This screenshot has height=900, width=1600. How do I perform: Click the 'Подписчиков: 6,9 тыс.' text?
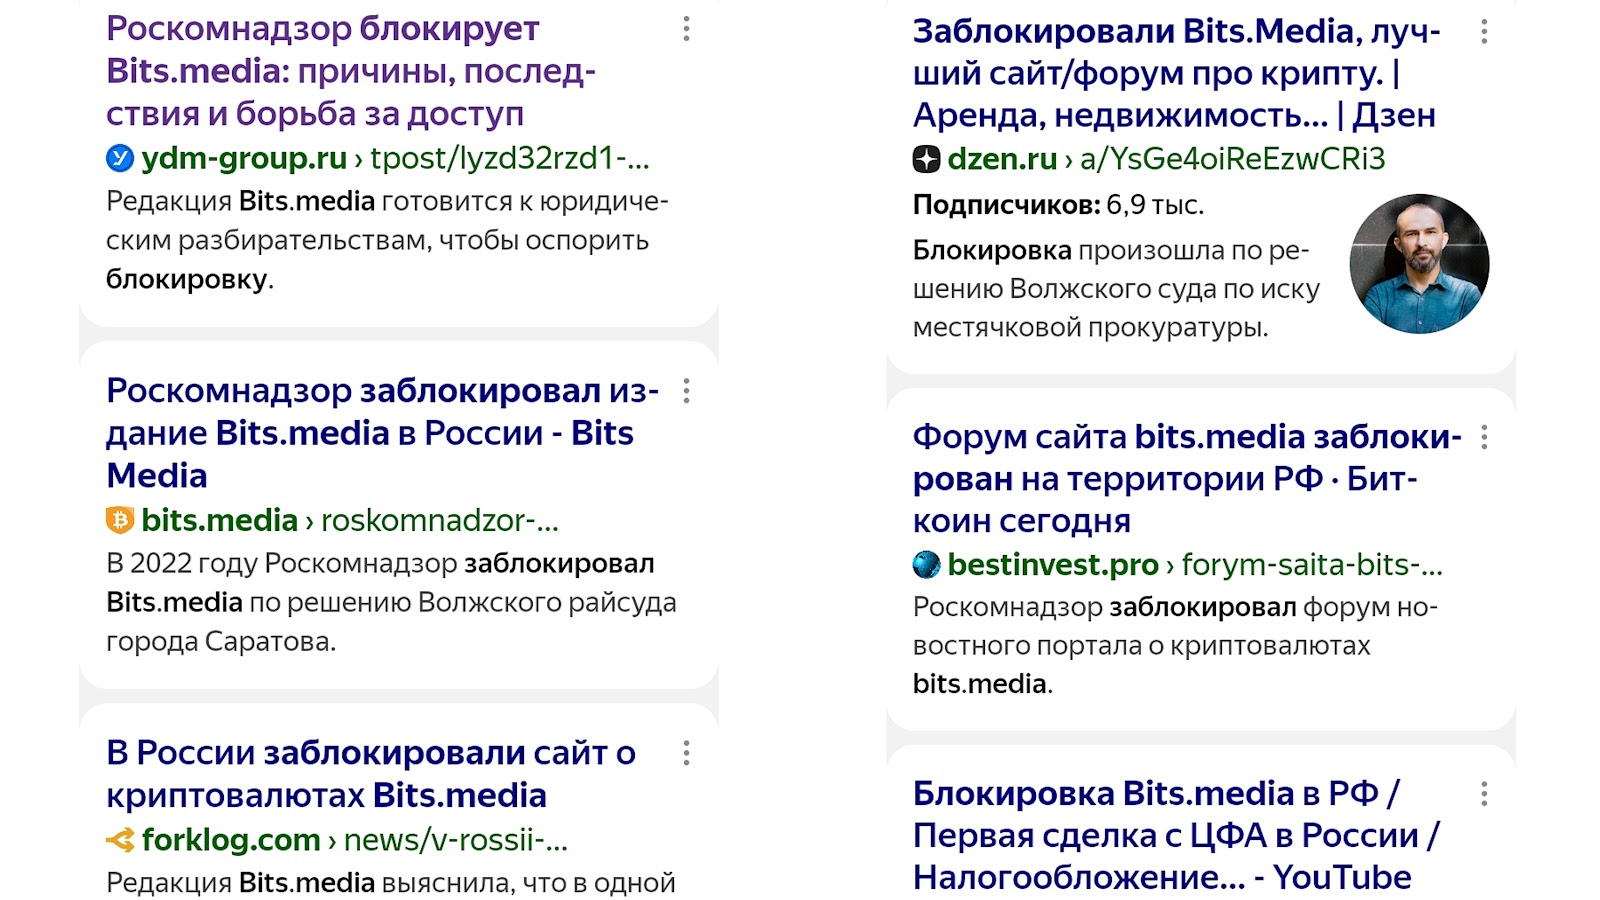coord(1058,205)
